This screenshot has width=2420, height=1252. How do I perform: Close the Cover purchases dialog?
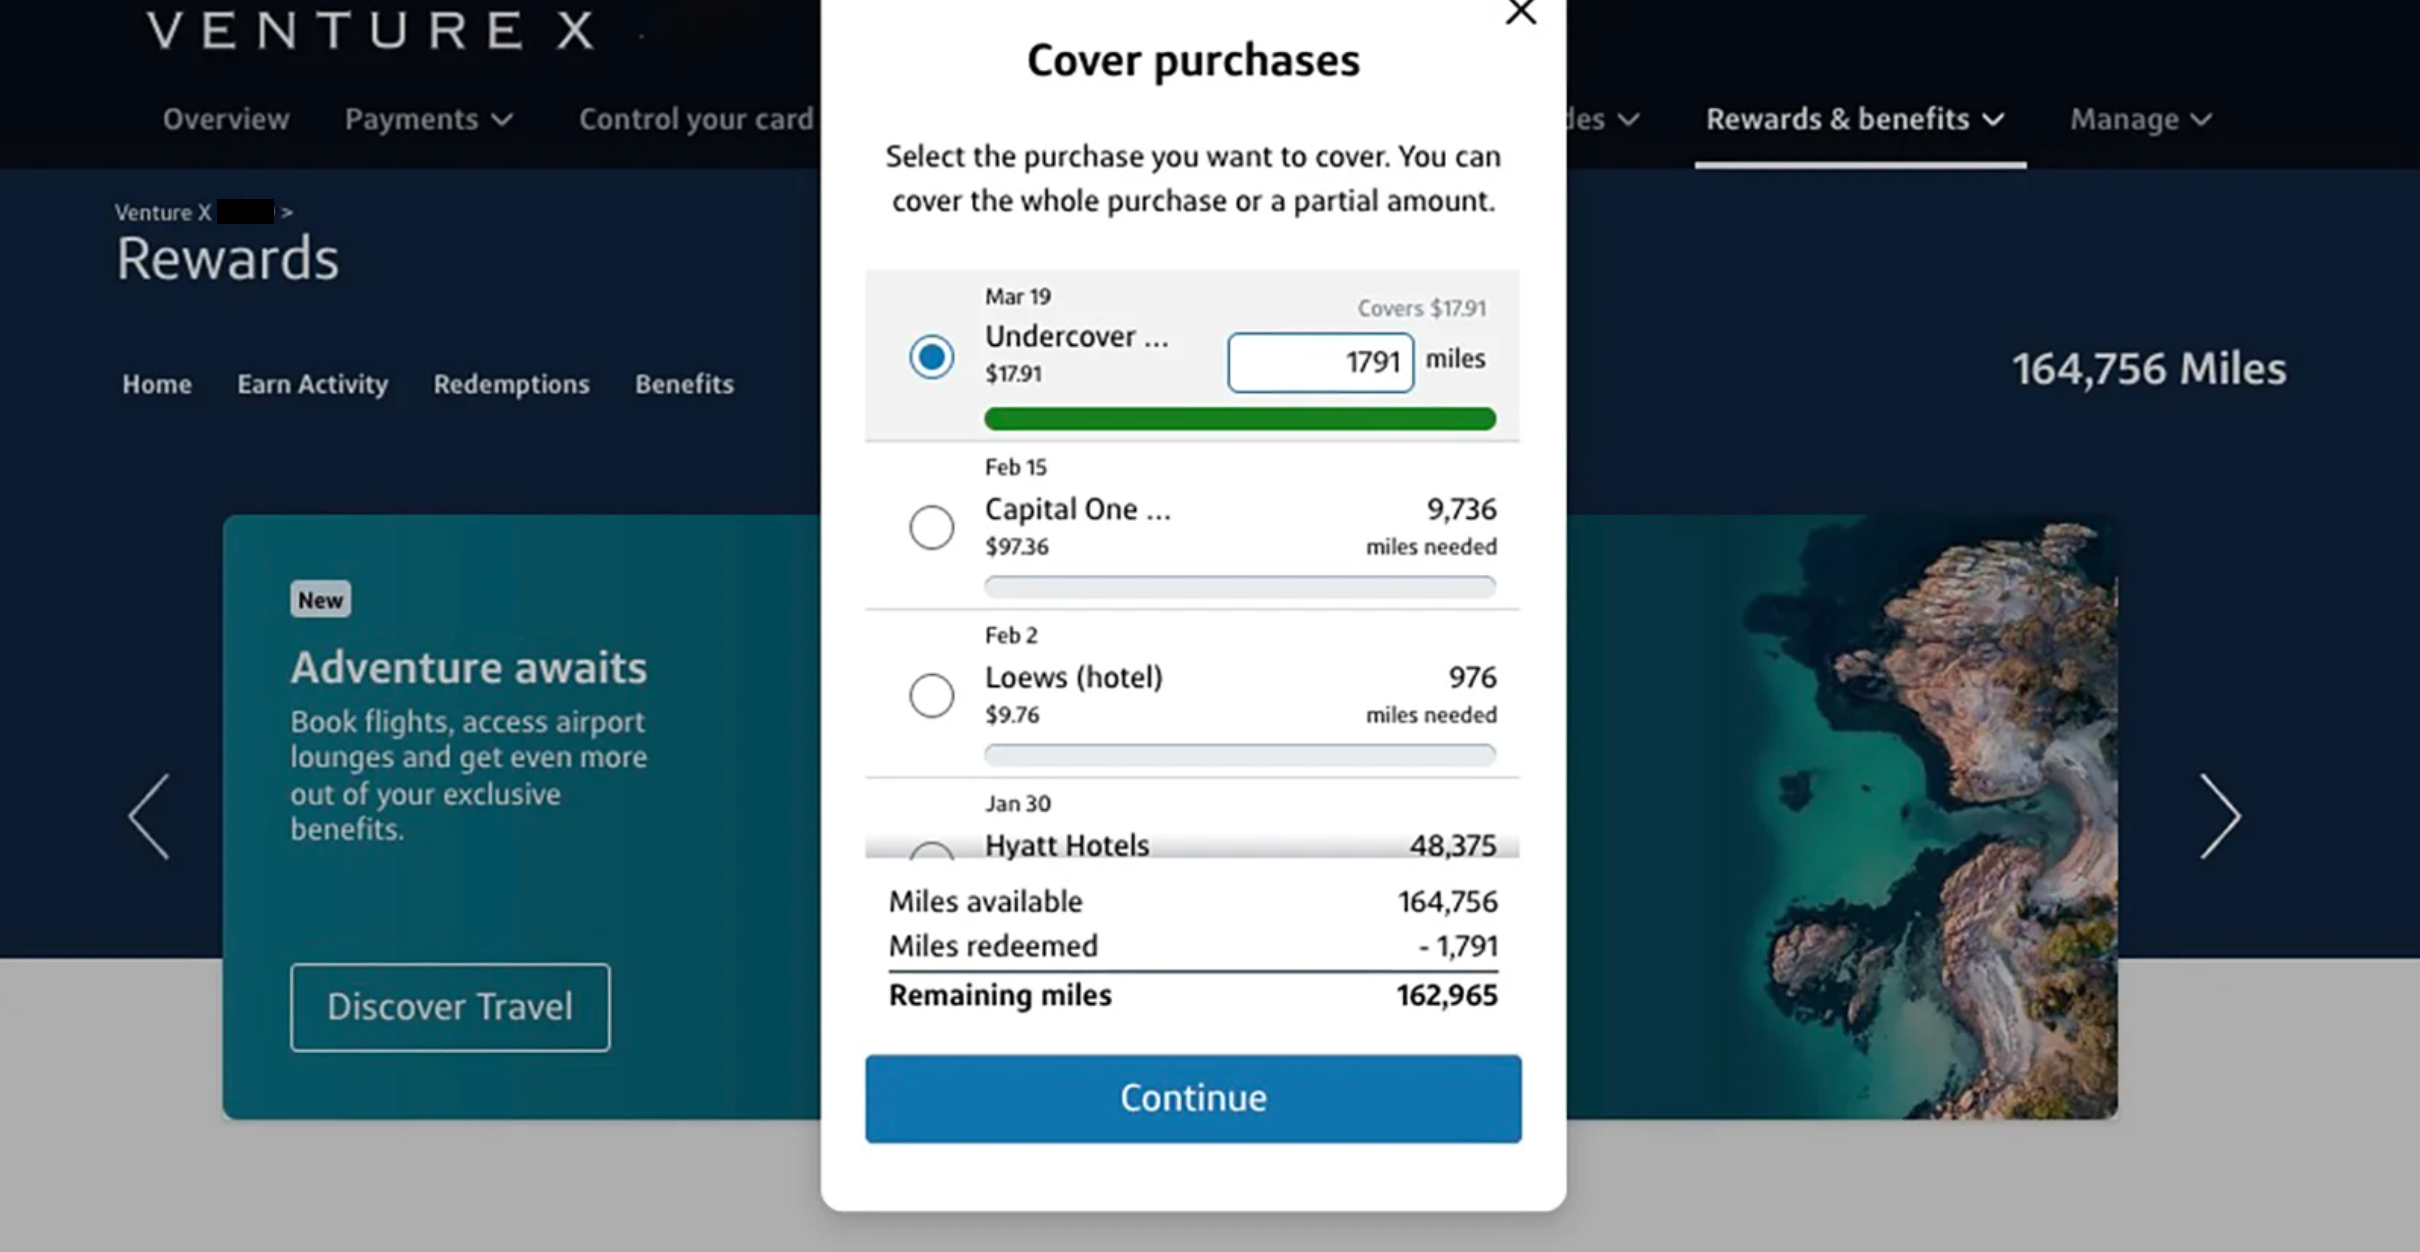point(1520,12)
